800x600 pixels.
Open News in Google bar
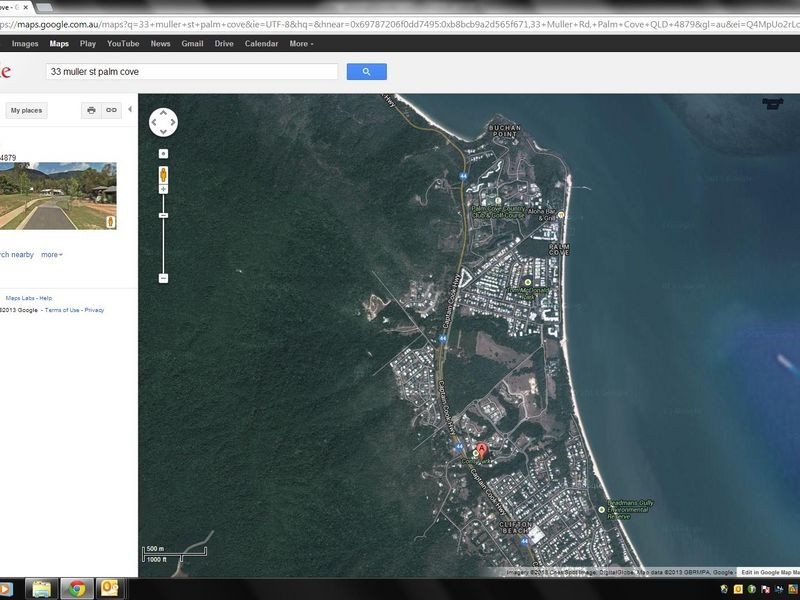[160, 44]
